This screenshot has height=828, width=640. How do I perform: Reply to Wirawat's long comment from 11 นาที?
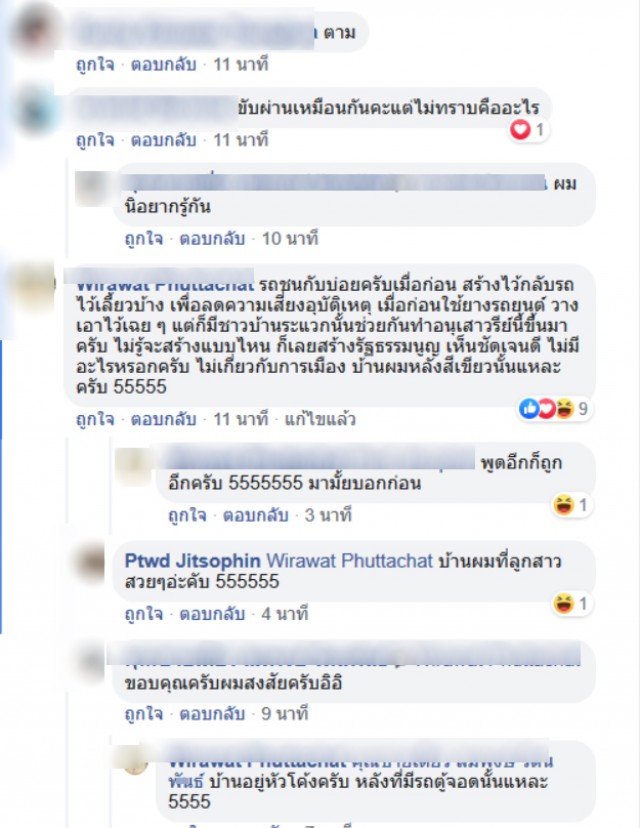click(x=164, y=419)
